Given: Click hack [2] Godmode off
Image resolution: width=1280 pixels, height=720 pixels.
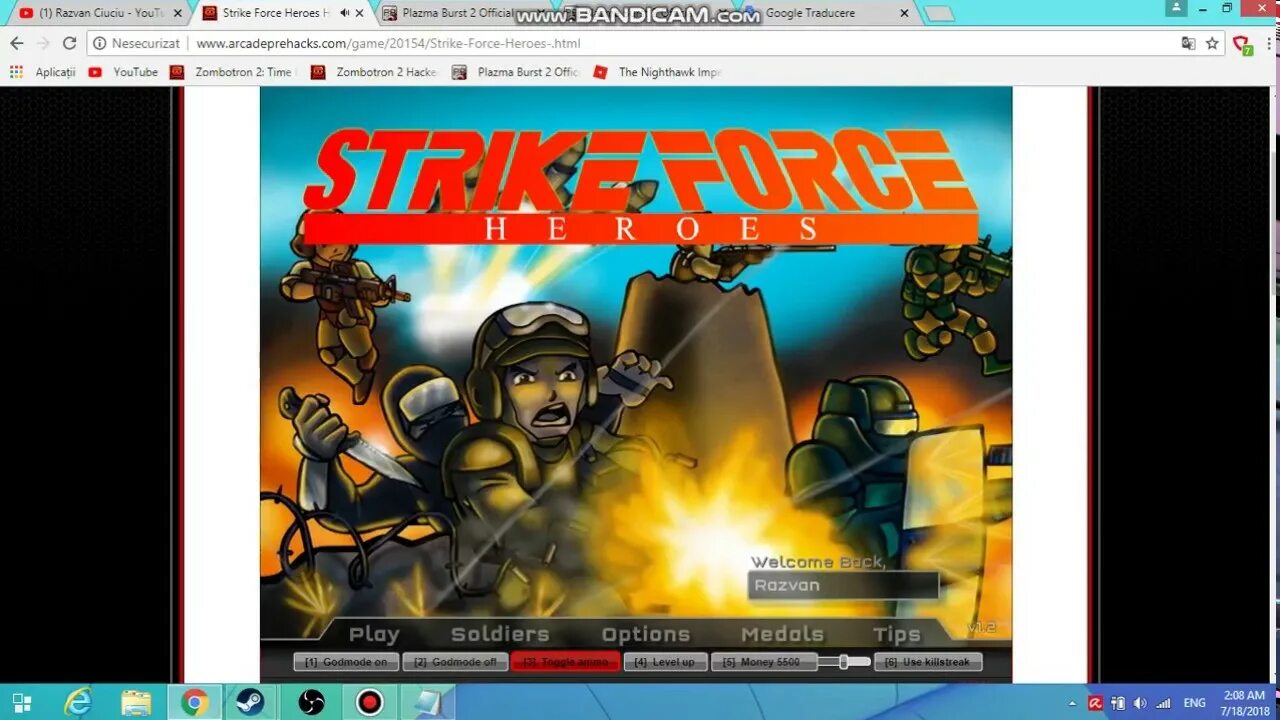Looking at the screenshot, I should click(455, 662).
